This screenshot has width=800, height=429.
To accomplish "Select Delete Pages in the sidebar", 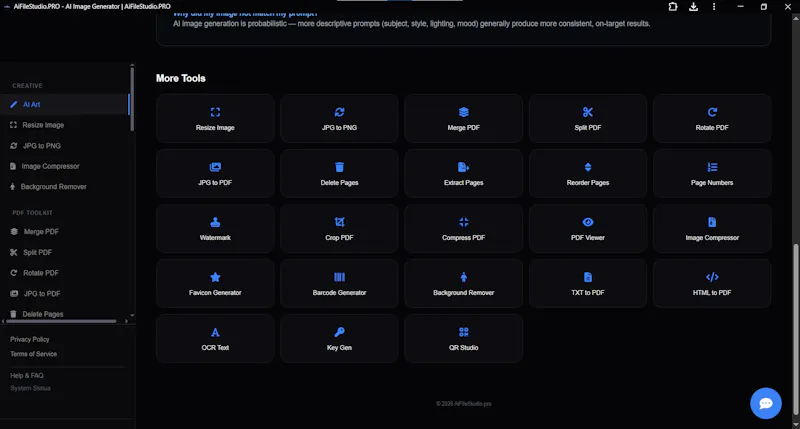I will (x=65, y=313).
